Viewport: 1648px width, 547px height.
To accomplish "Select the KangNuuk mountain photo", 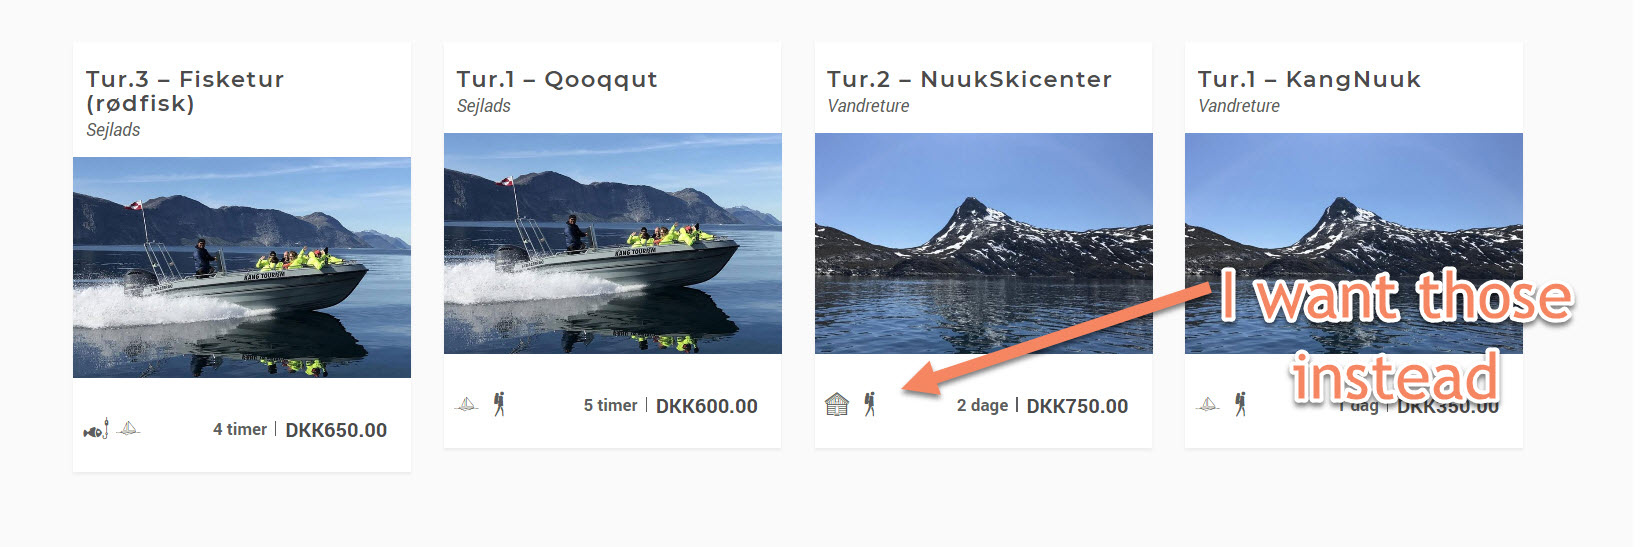I will [x=1354, y=243].
